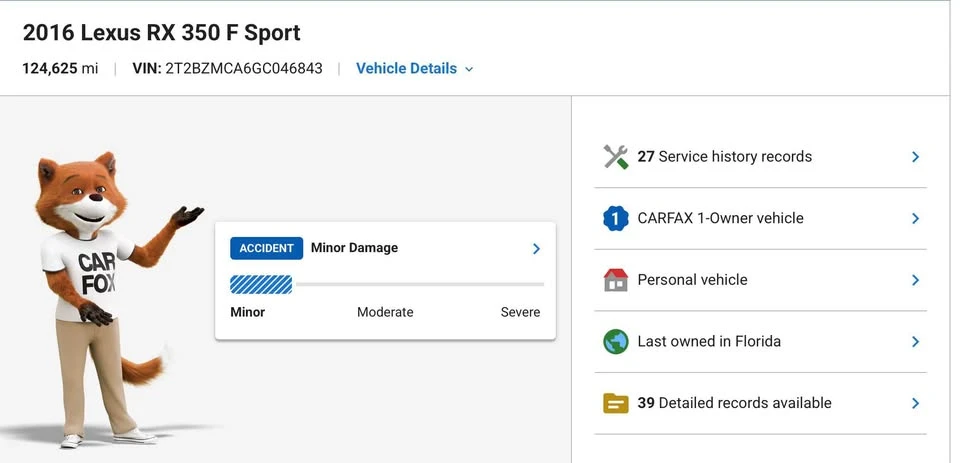Click the blue ACCIDENT badge

pyautogui.click(x=266, y=248)
